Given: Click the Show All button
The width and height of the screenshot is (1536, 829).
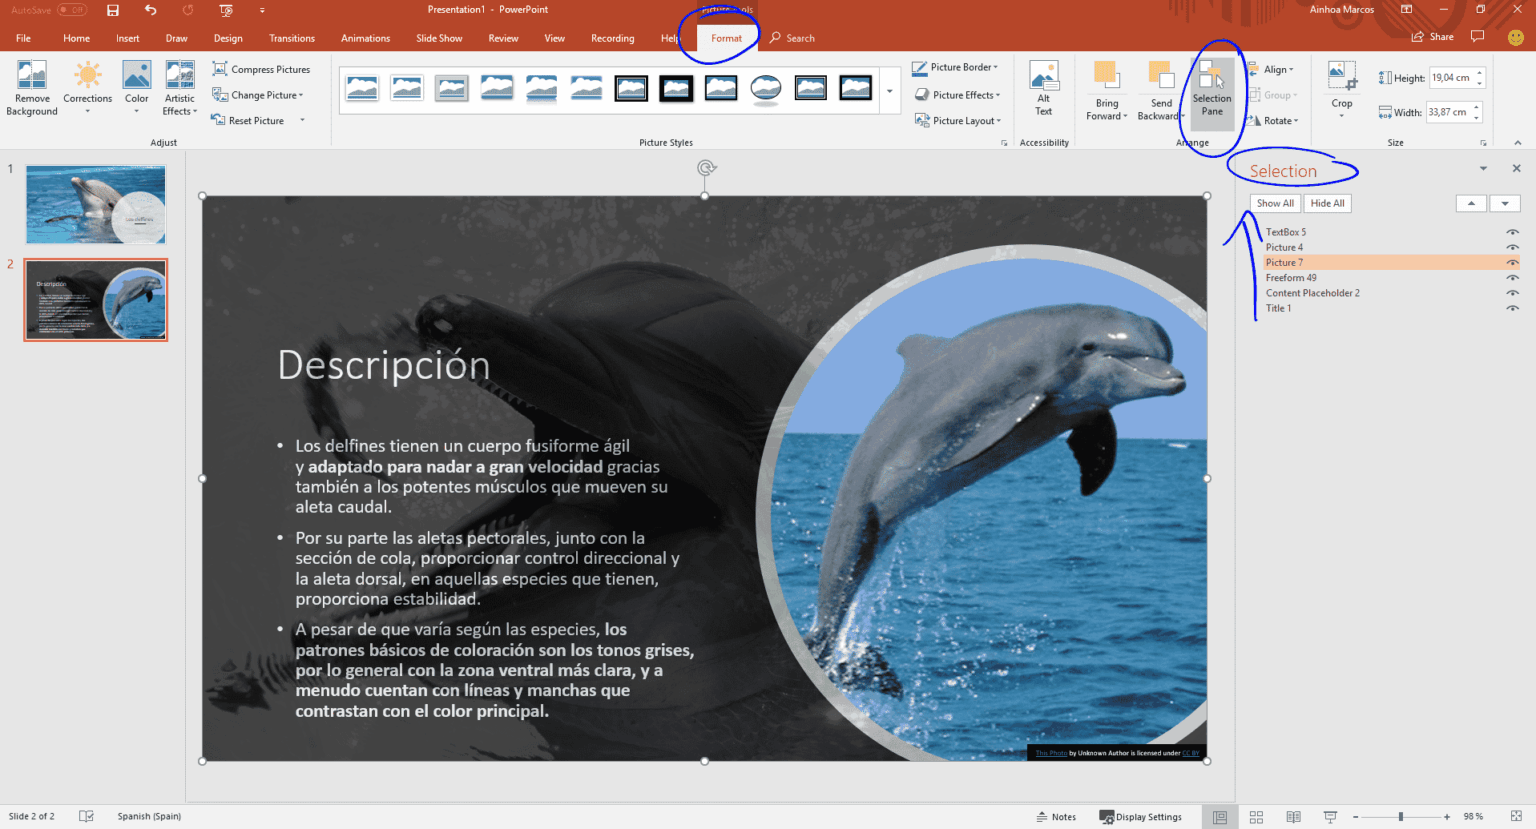Looking at the screenshot, I should [x=1275, y=203].
